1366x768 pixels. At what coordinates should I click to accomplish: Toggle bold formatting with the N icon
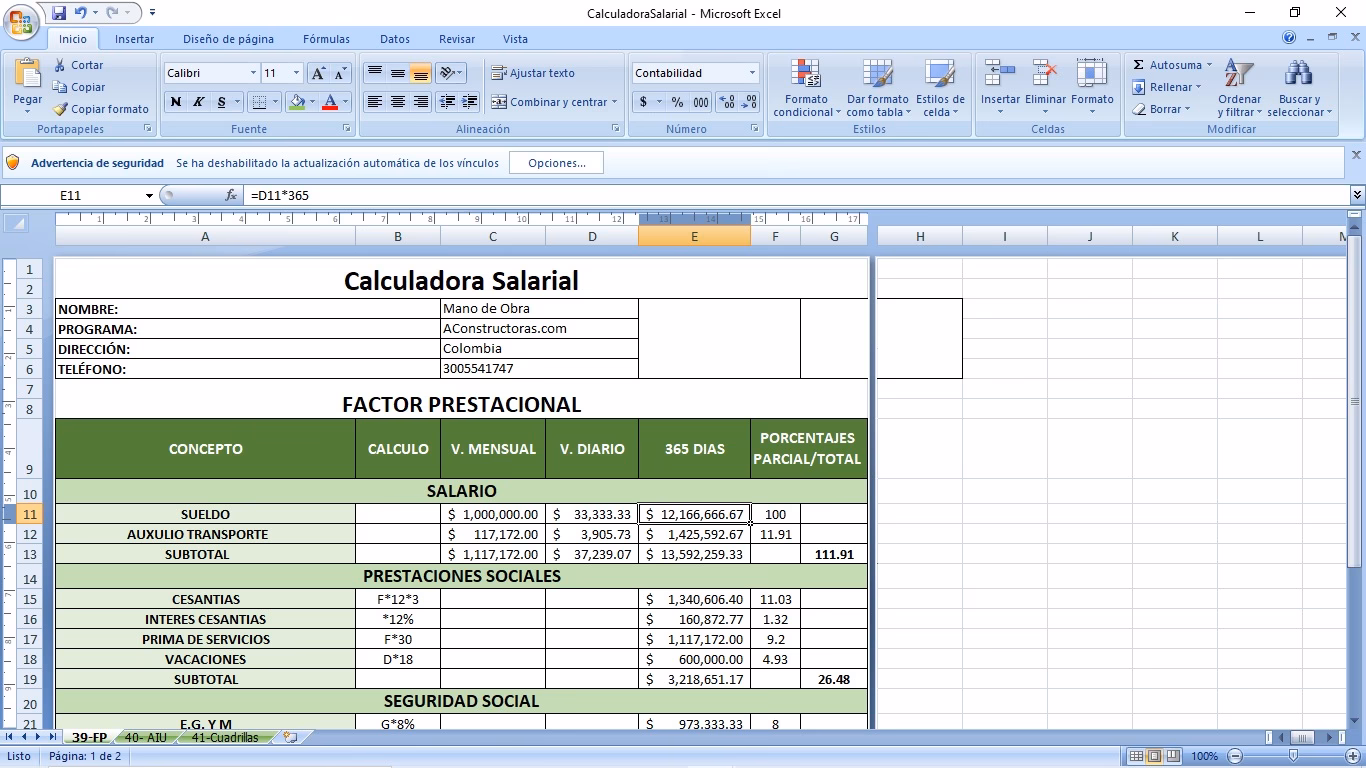(x=175, y=103)
